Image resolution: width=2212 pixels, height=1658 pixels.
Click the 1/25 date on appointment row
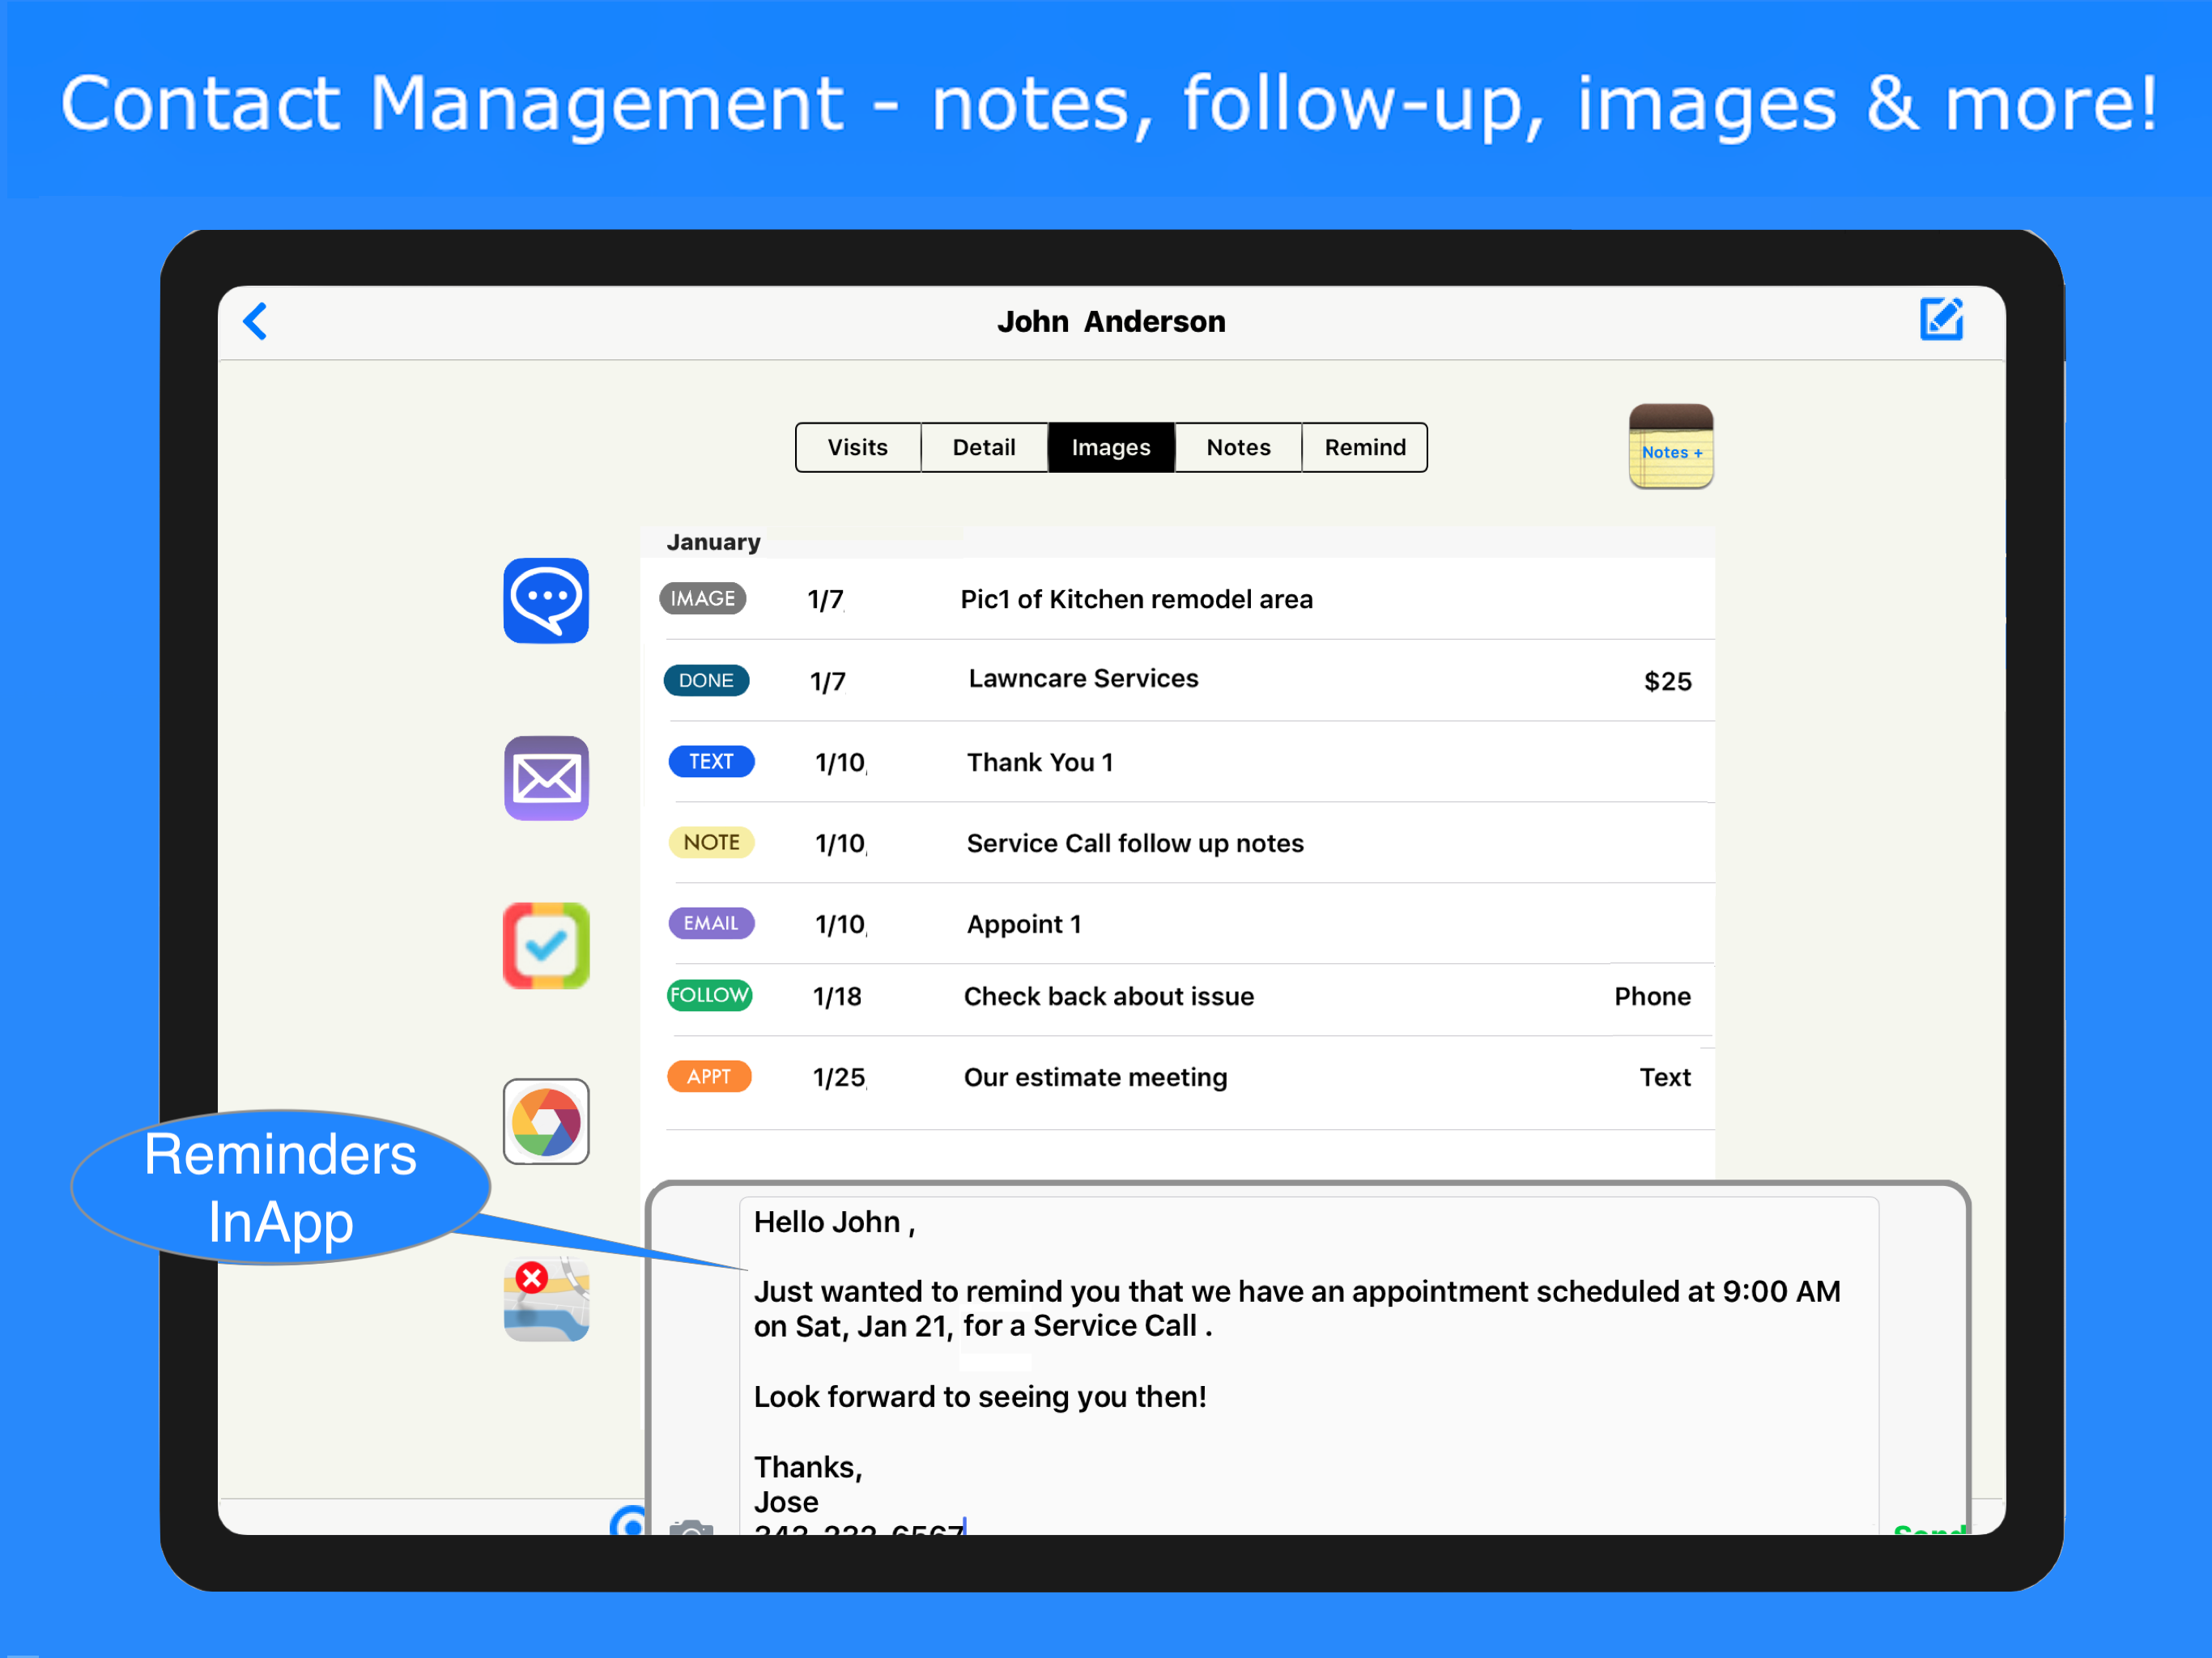coord(839,1077)
